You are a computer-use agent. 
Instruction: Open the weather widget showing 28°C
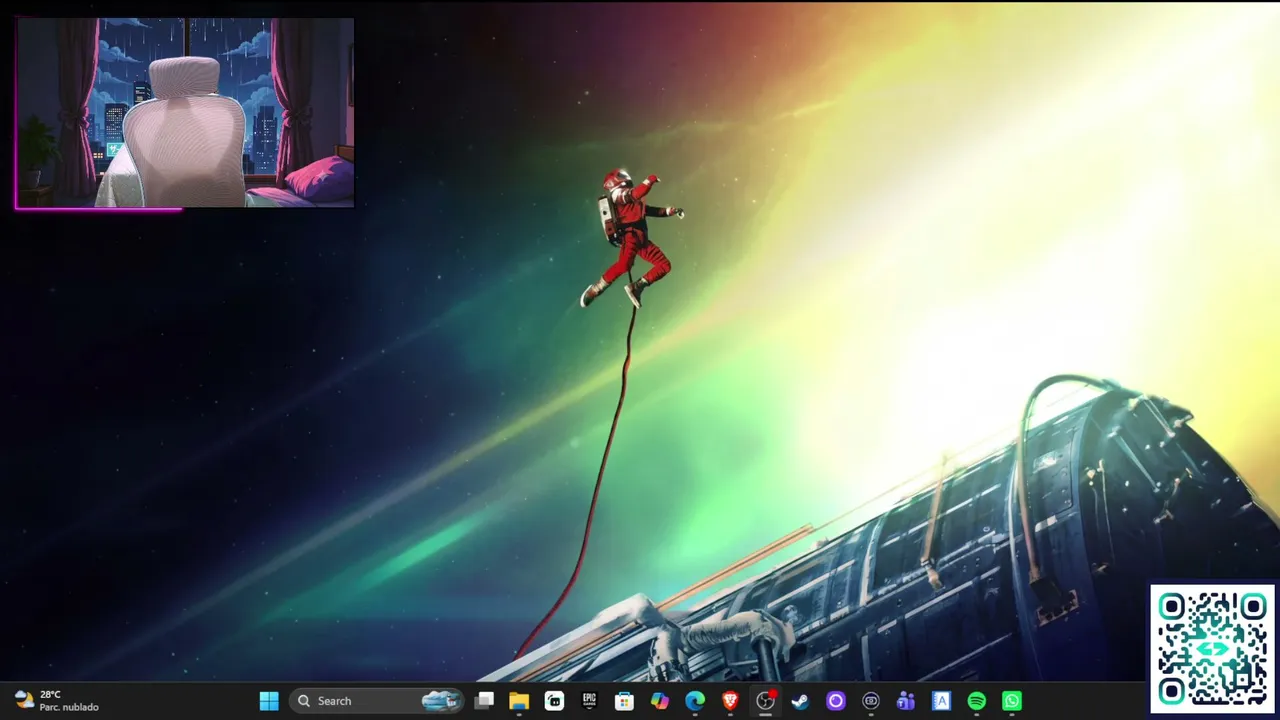[x=57, y=701]
